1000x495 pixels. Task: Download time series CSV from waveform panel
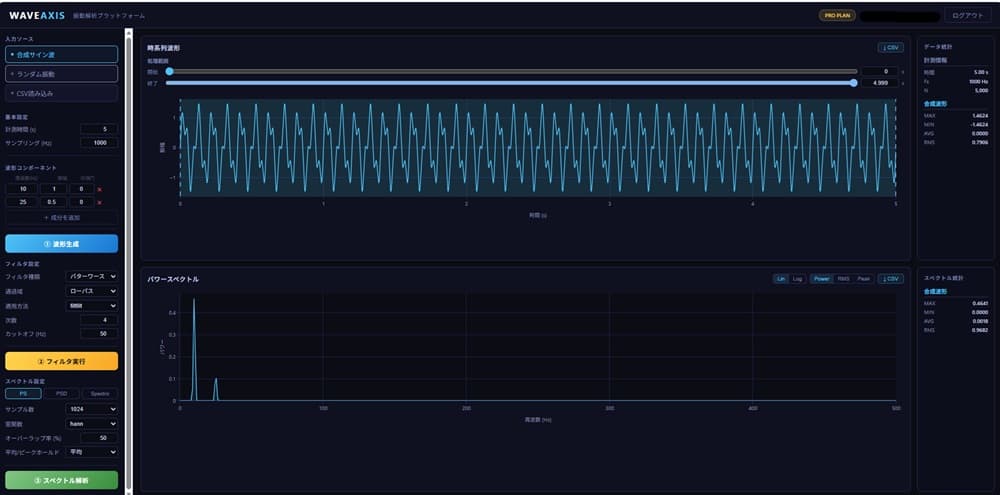[890, 48]
